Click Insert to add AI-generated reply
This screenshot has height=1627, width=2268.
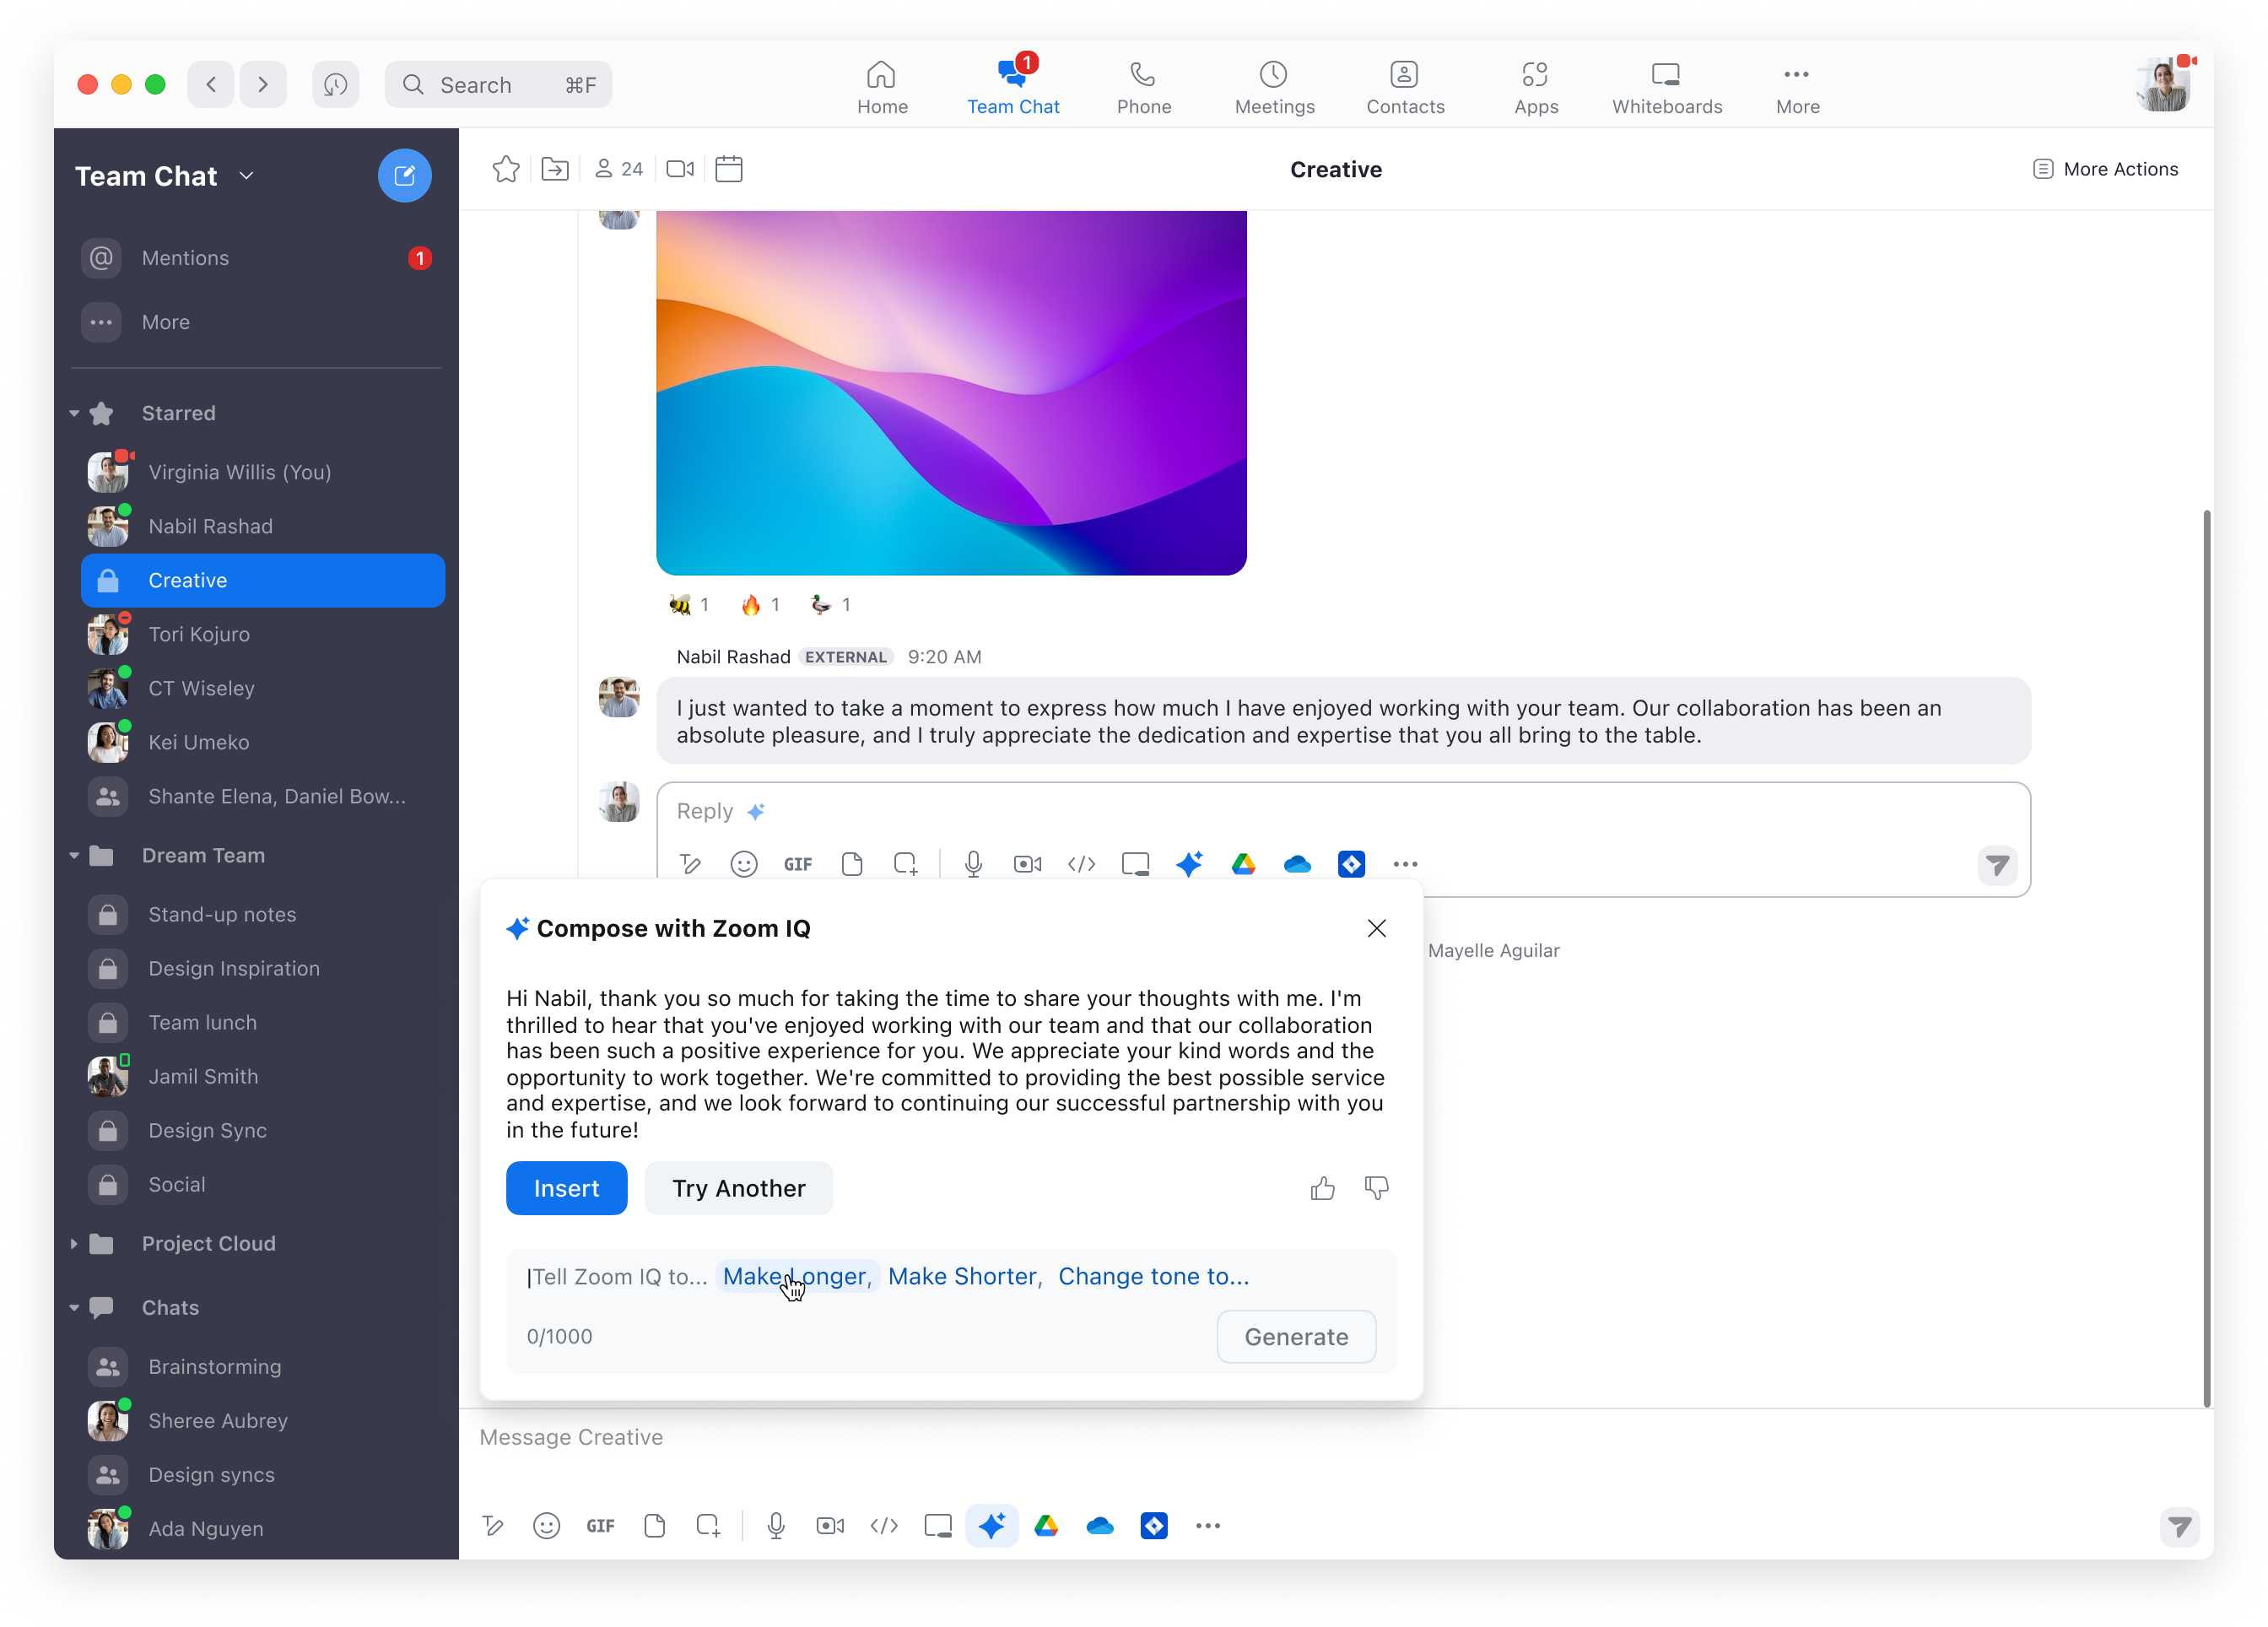(565, 1186)
